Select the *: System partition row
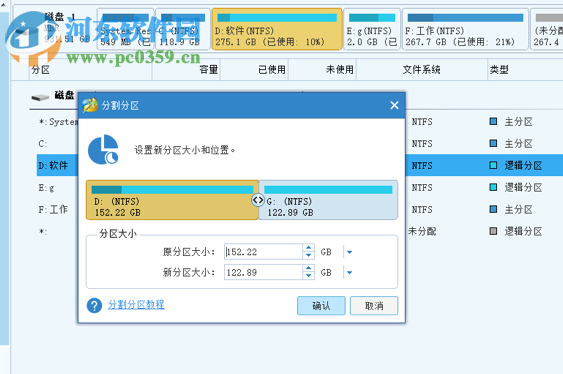 300,122
